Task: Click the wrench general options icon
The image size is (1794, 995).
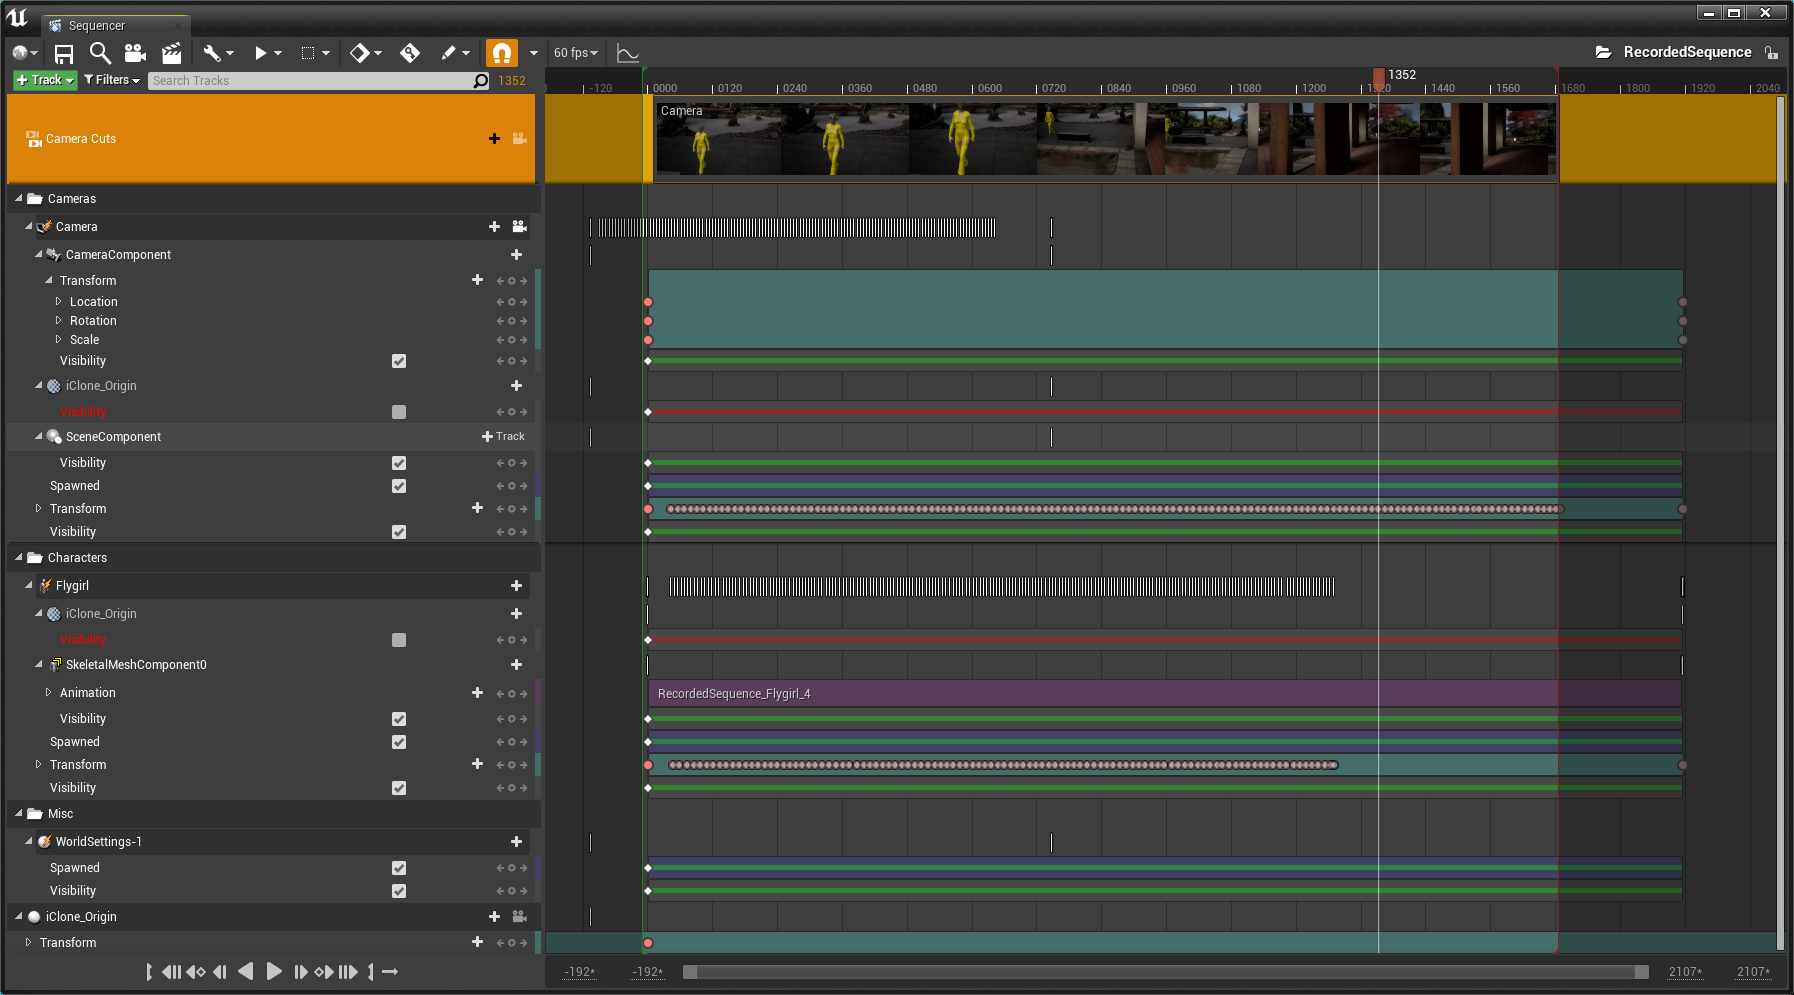Action: pyautogui.click(x=211, y=53)
